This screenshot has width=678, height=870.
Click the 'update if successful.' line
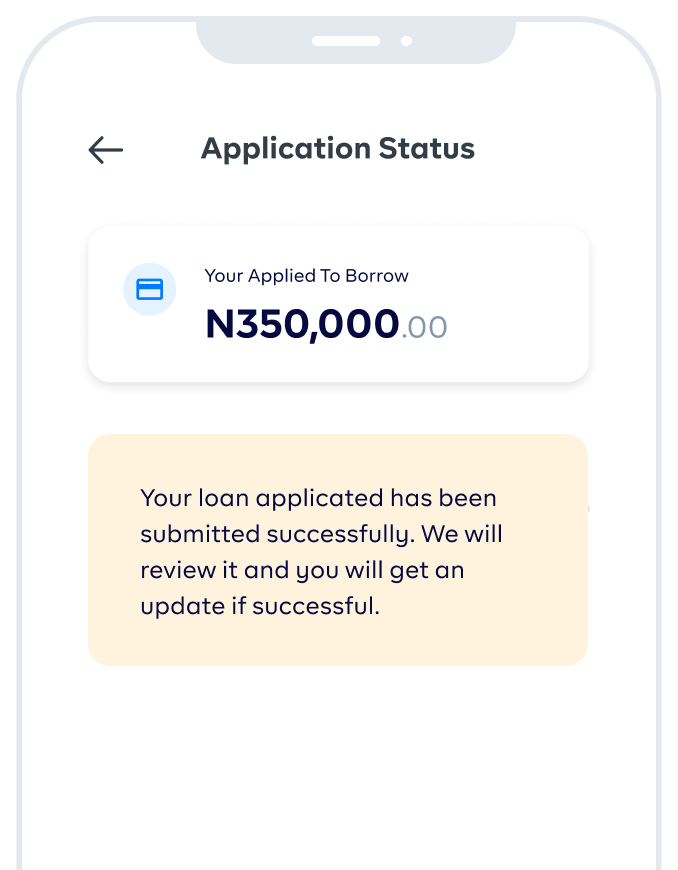pos(260,606)
